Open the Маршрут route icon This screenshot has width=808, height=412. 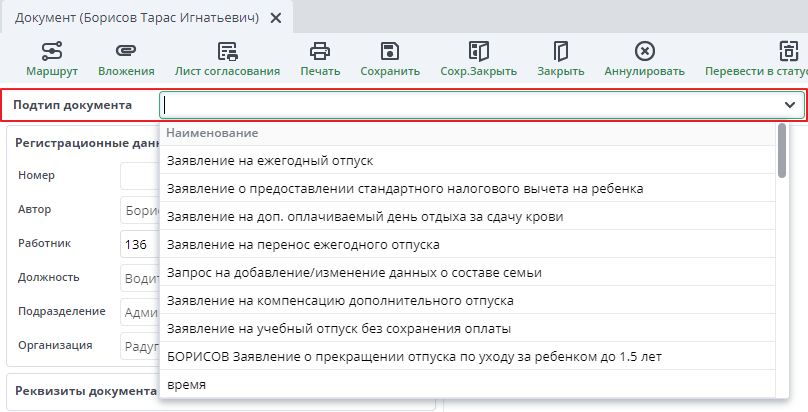[52, 52]
